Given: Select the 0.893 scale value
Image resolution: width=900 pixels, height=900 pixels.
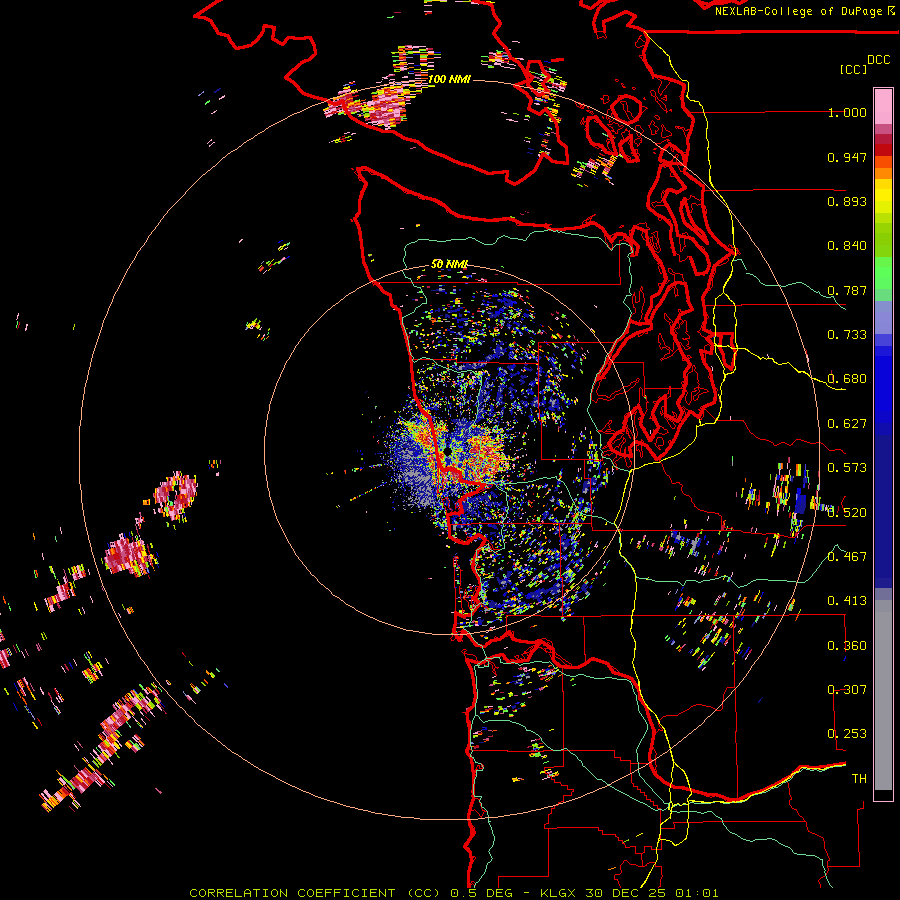Looking at the screenshot, I should (x=847, y=201).
